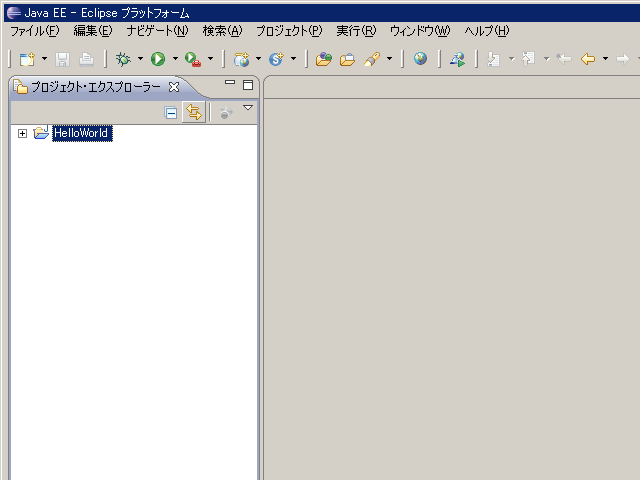The image size is (640, 480).
Task: Open the 編集(E) menu
Action: (93, 31)
